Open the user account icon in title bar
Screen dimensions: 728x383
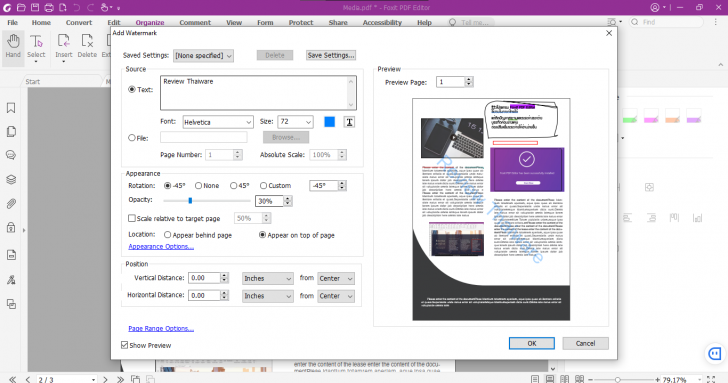pos(655,7)
